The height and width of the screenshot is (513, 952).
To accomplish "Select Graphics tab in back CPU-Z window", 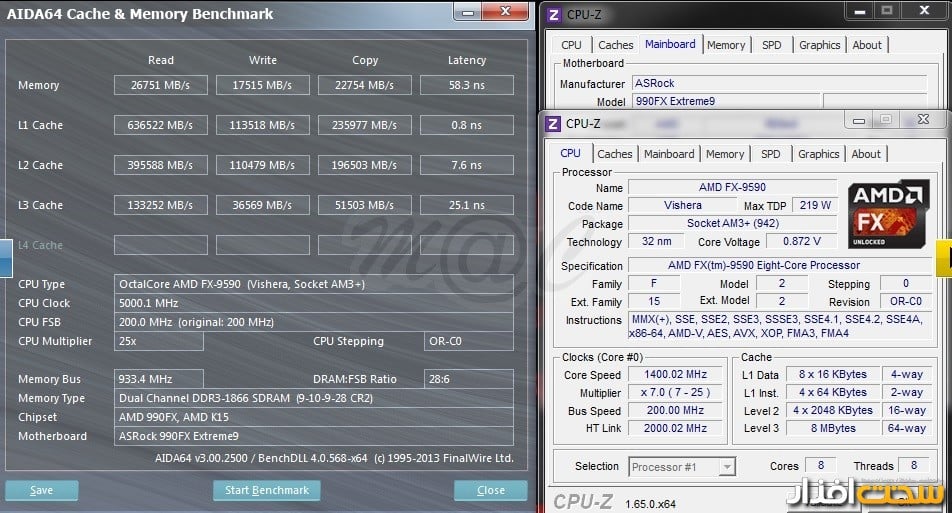I will point(820,45).
